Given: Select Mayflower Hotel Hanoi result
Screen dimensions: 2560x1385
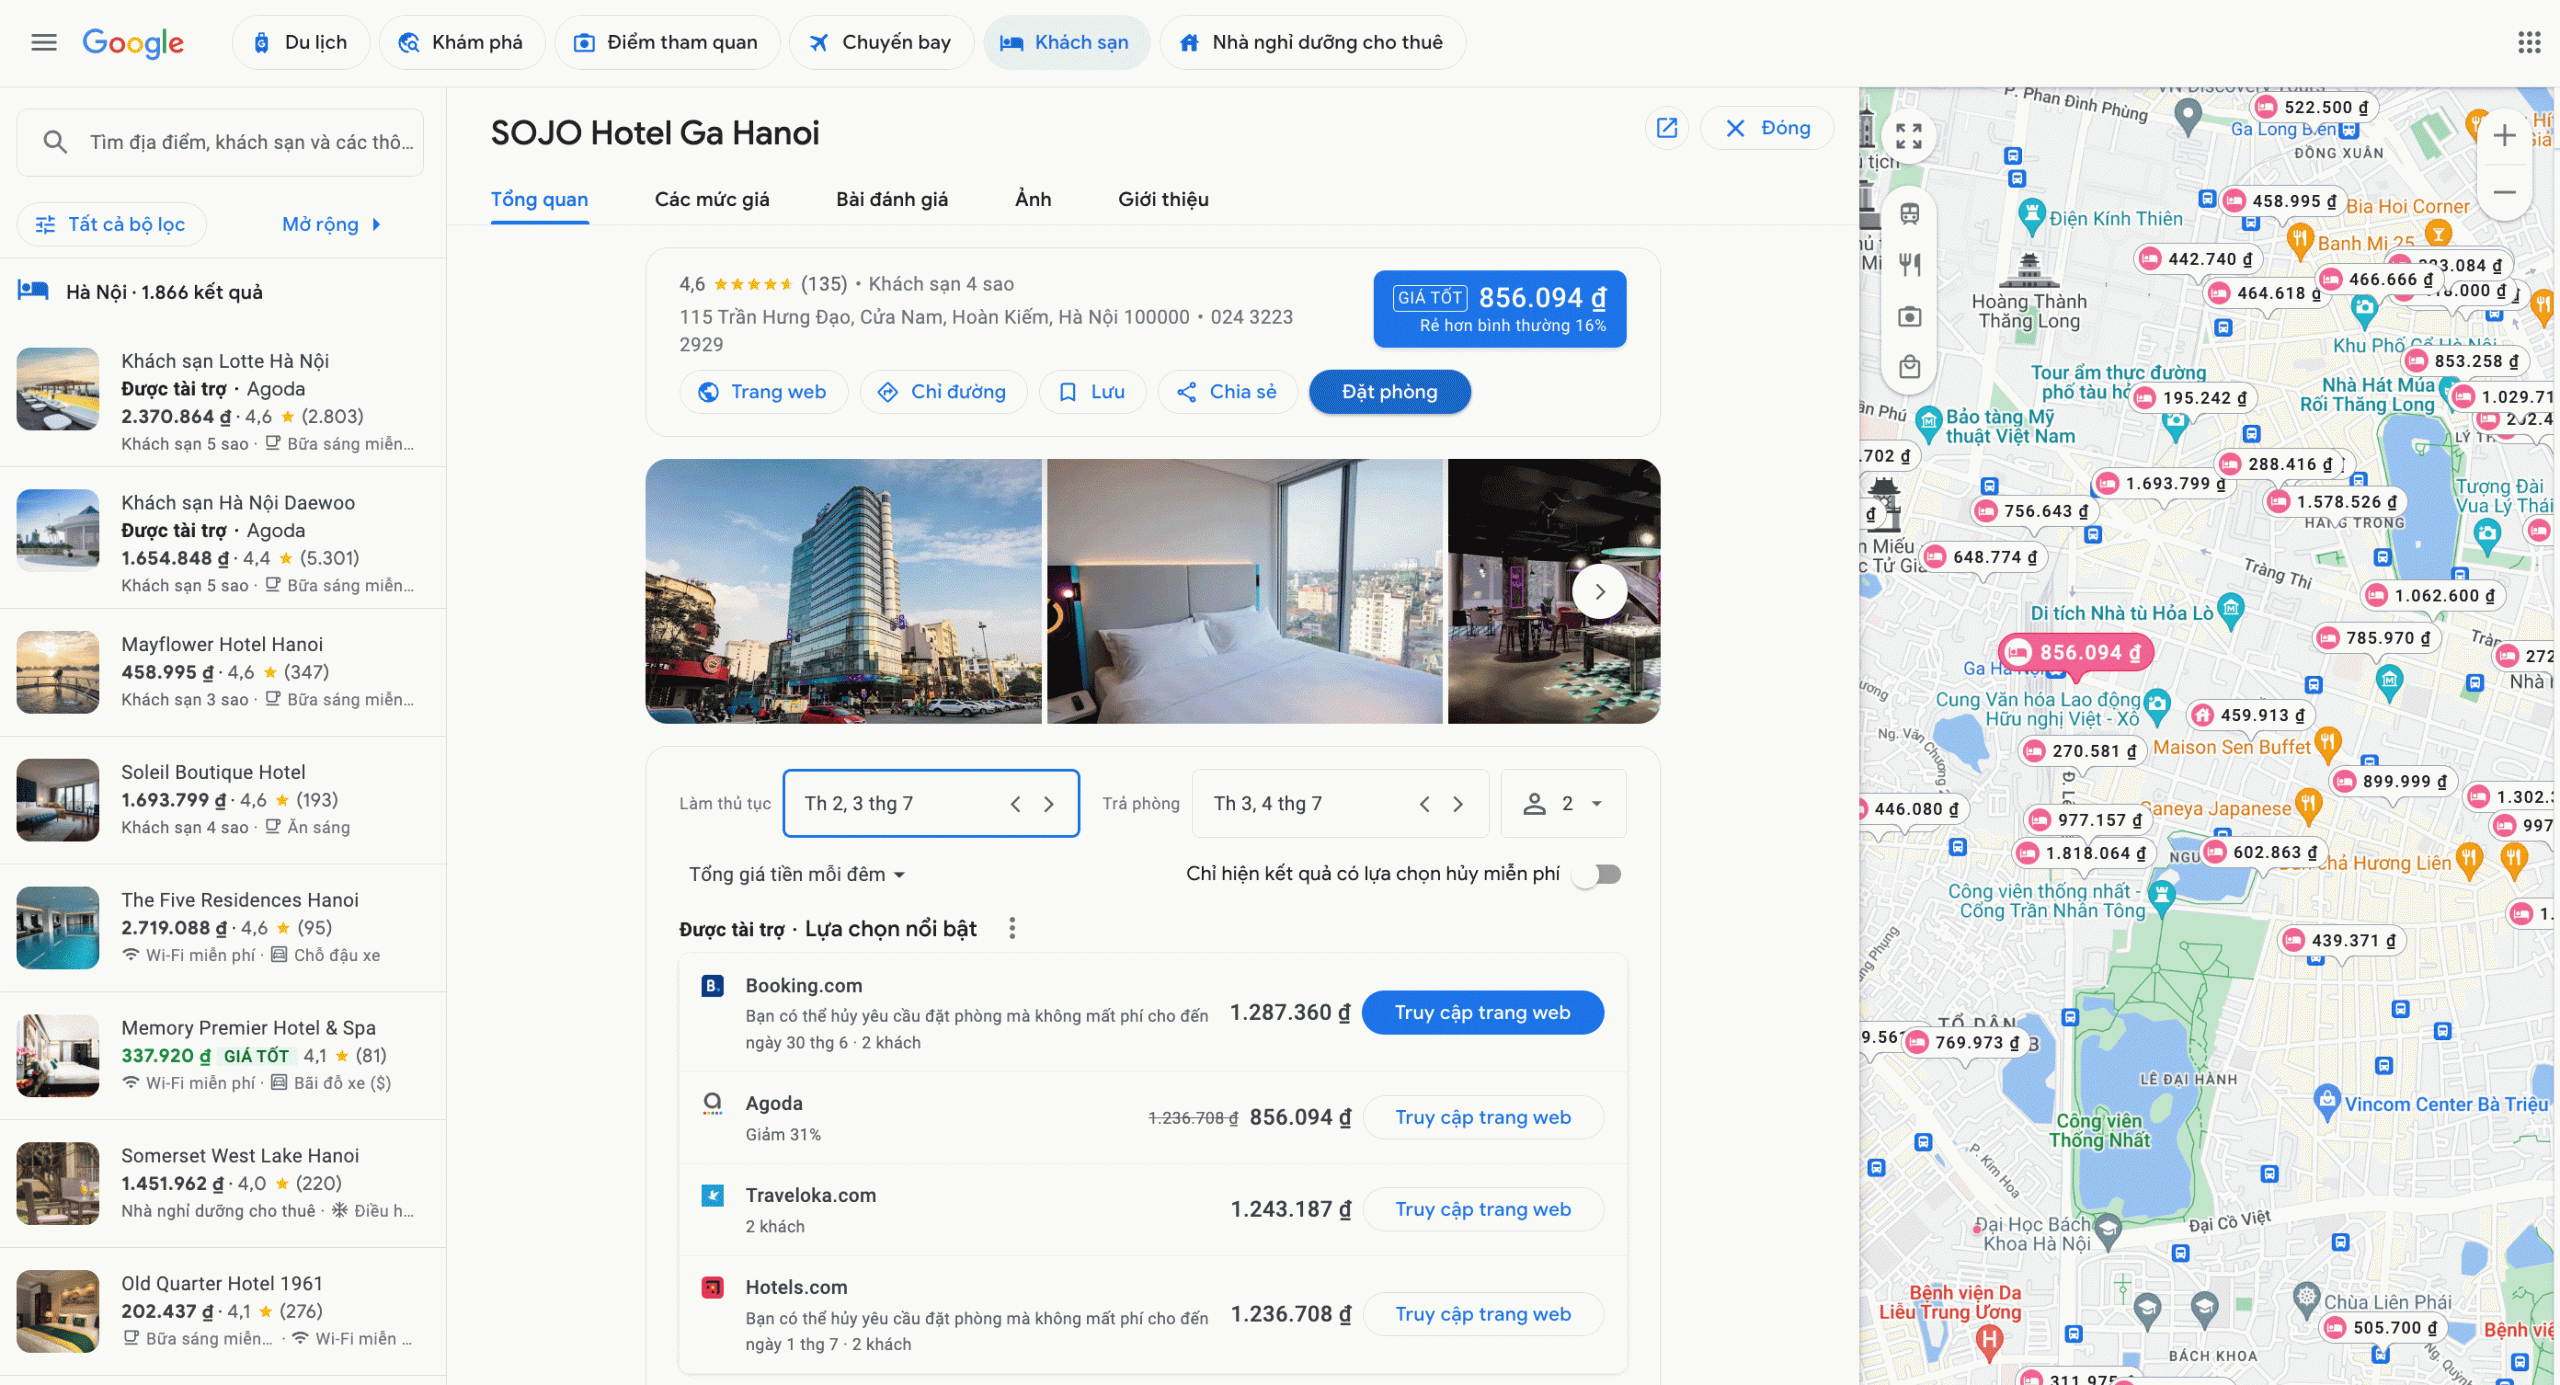Looking at the screenshot, I should 223,672.
